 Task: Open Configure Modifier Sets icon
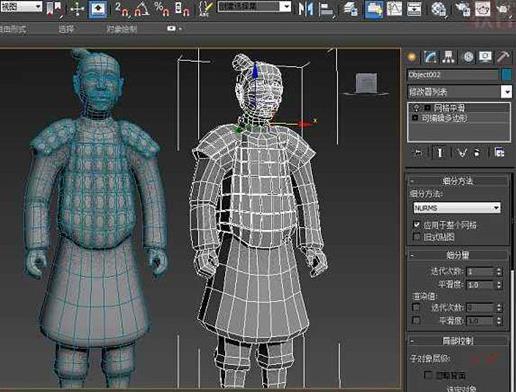click(x=499, y=153)
